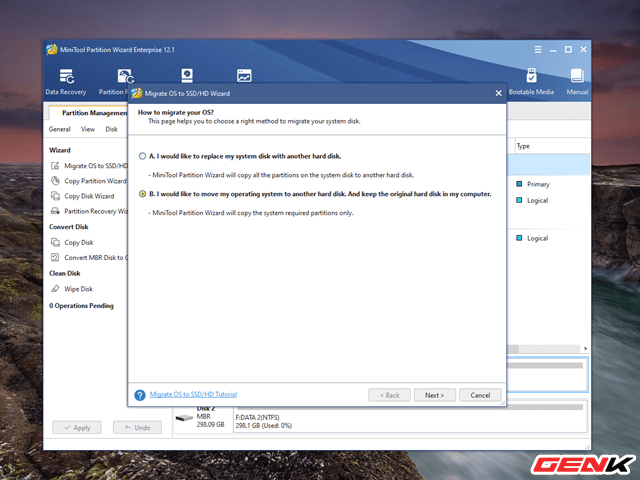Open Partition Recovery Wizard in sidebar
This screenshot has height=480, width=640.
click(89, 211)
